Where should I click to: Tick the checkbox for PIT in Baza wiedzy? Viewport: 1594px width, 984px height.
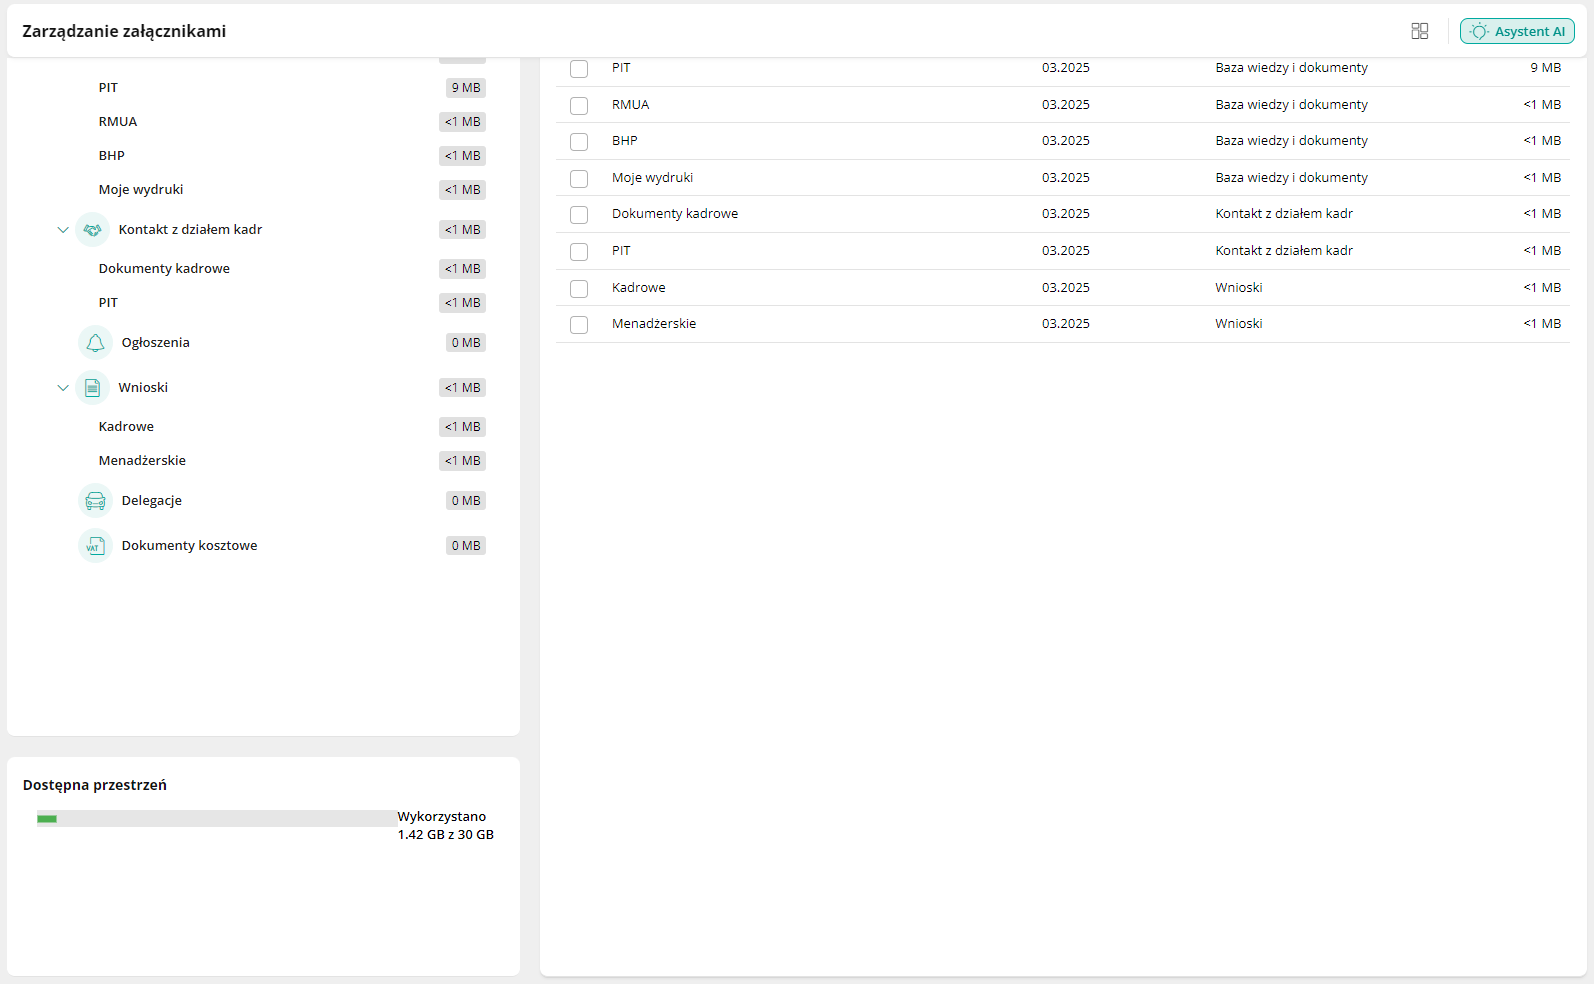(579, 69)
